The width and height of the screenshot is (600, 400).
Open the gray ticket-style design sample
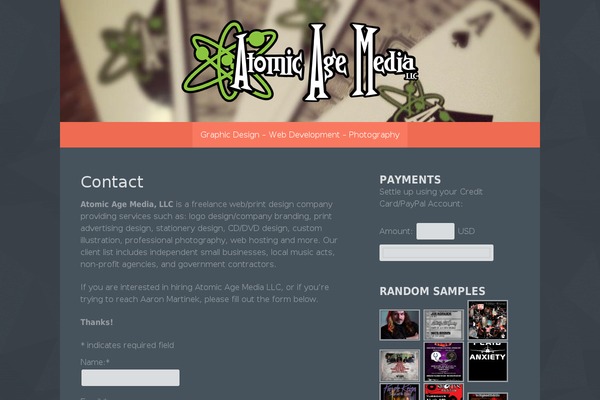pos(443,325)
